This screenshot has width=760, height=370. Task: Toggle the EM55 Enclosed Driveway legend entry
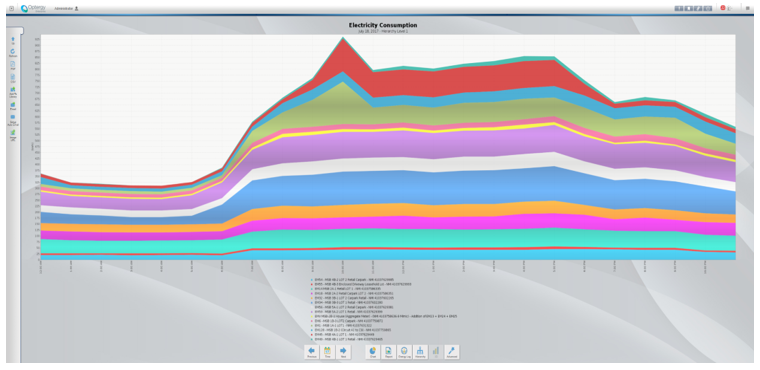(x=361, y=284)
